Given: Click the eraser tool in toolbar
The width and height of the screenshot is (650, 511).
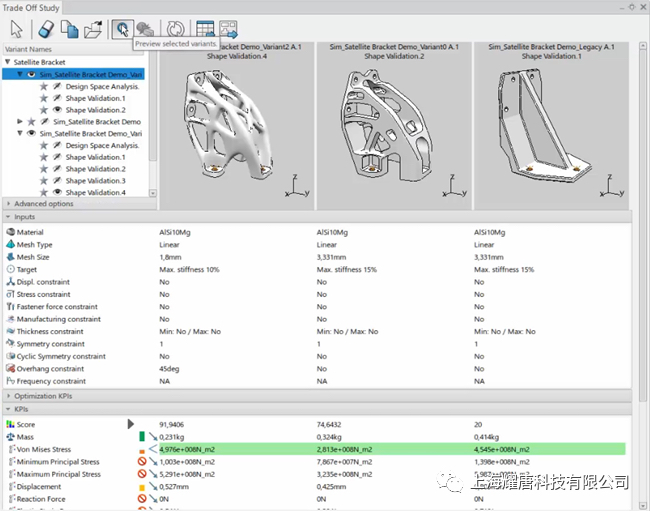Looking at the screenshot, I should pyautogui.click(x=46, y=29).
